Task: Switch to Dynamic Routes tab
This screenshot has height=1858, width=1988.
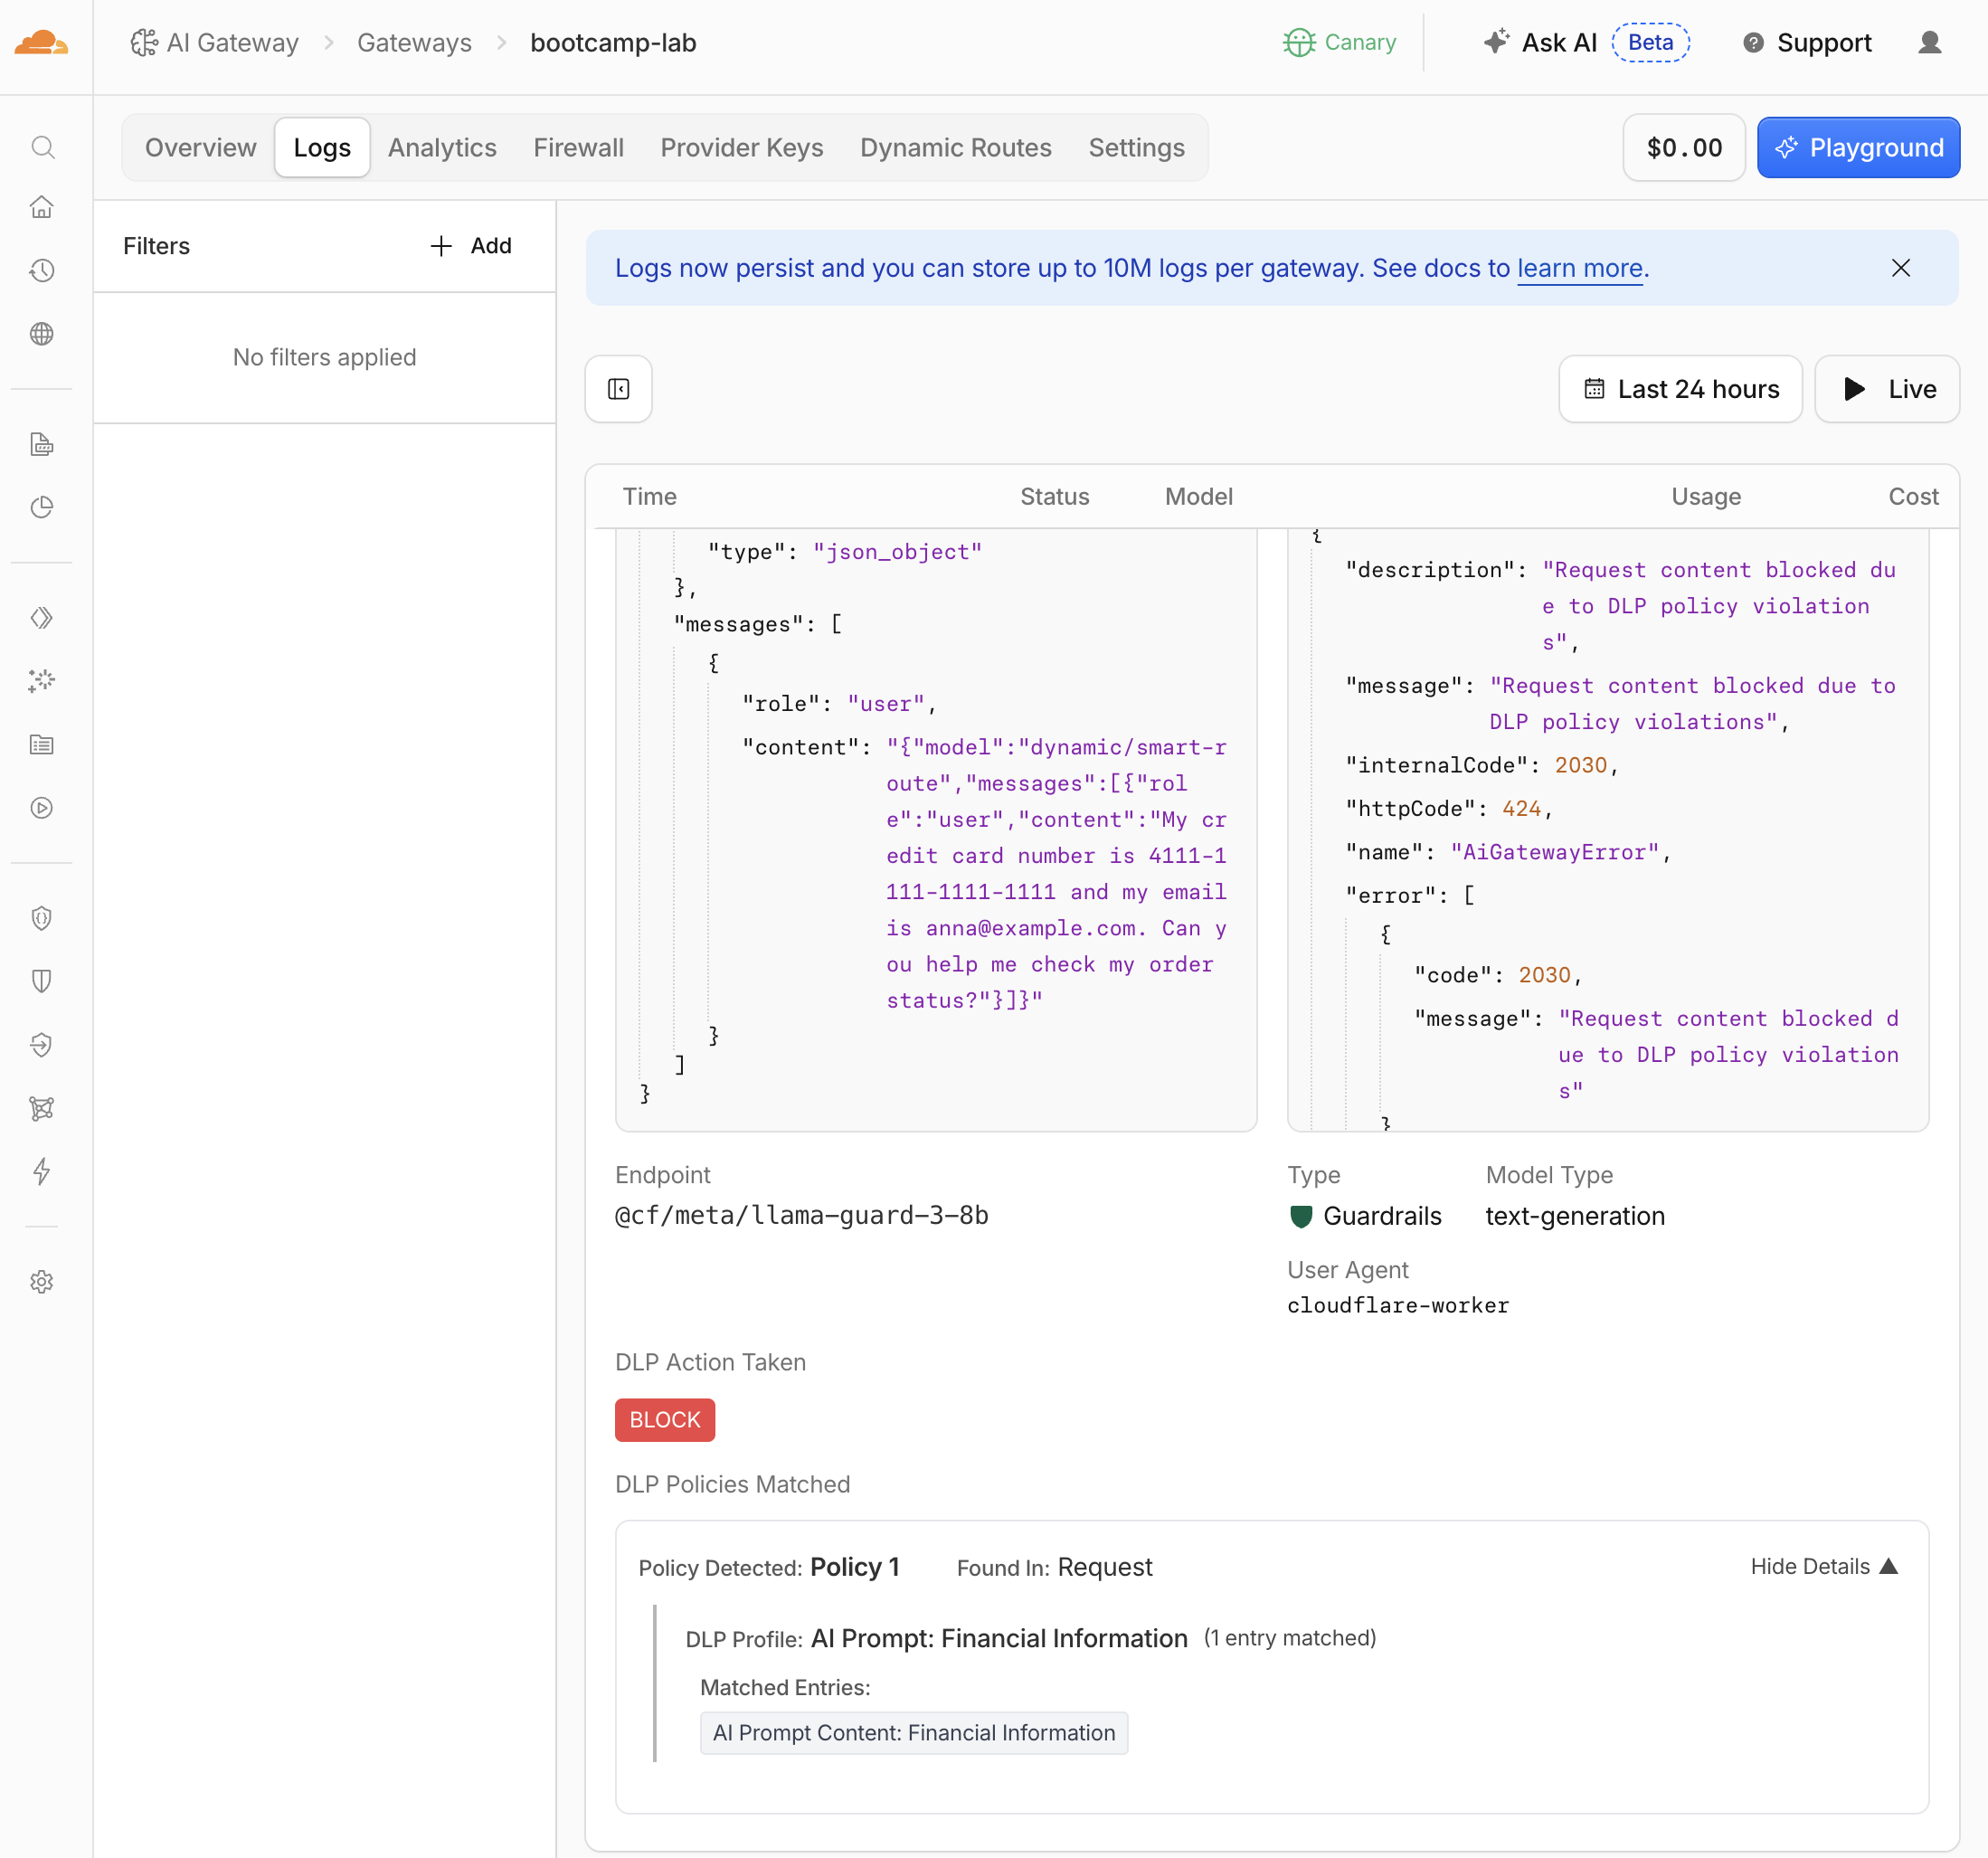Action: 956,148
